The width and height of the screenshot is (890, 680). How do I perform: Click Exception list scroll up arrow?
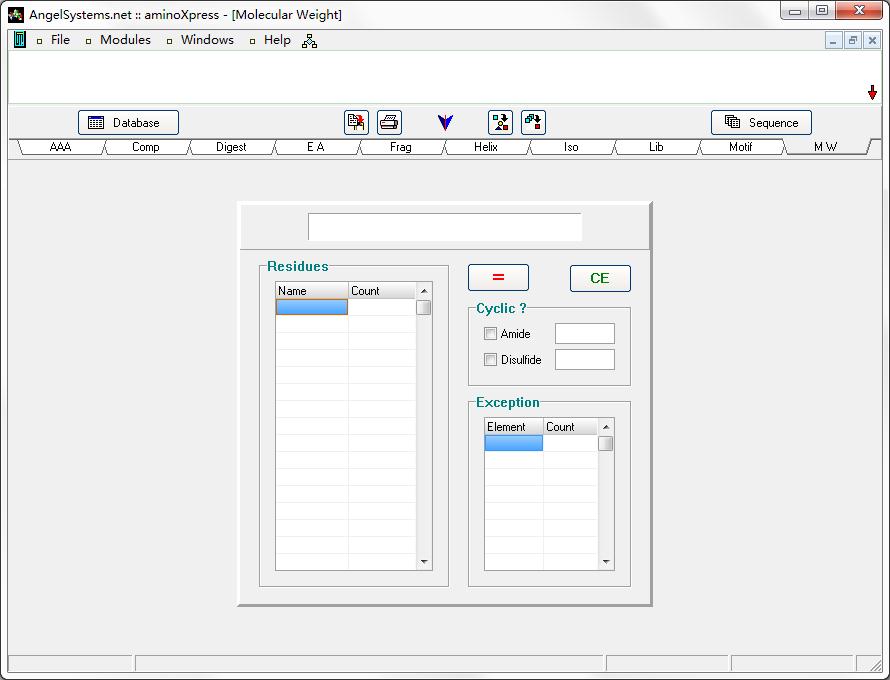[x=606, y=427]
